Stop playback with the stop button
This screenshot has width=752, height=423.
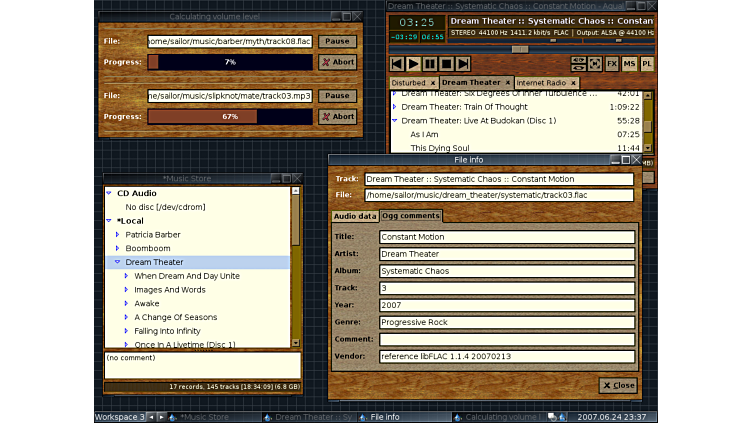click(x=446, y=64)
